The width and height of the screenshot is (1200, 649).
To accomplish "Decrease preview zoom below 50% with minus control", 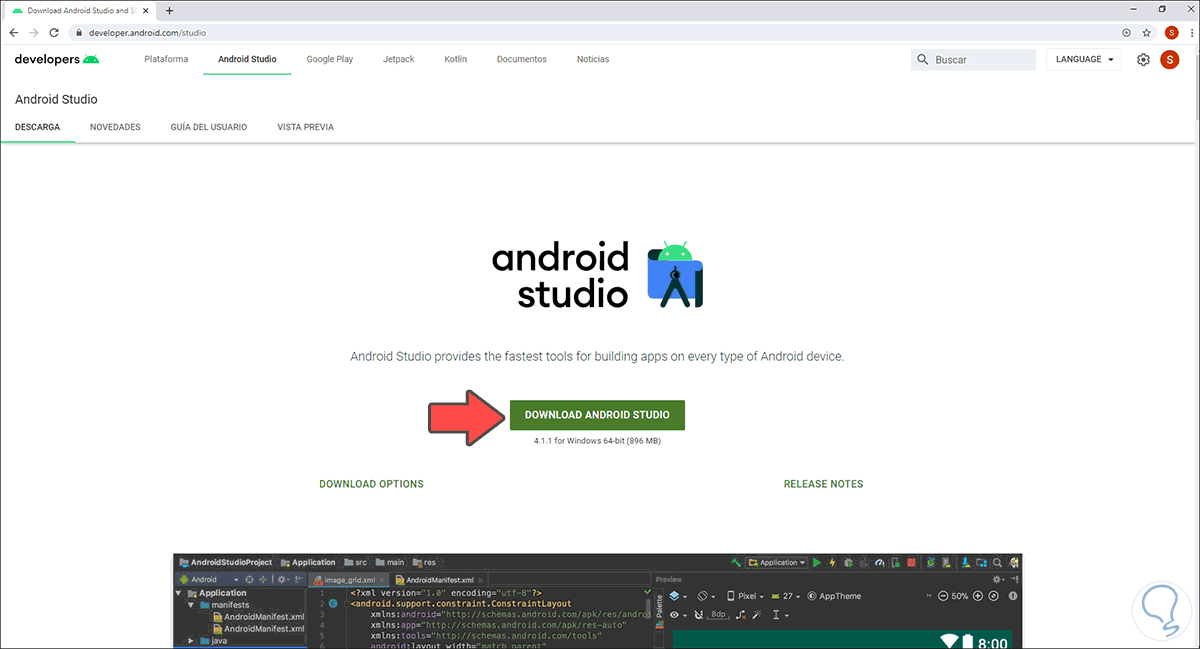I will pyautogui.click(x=942, y=596).
